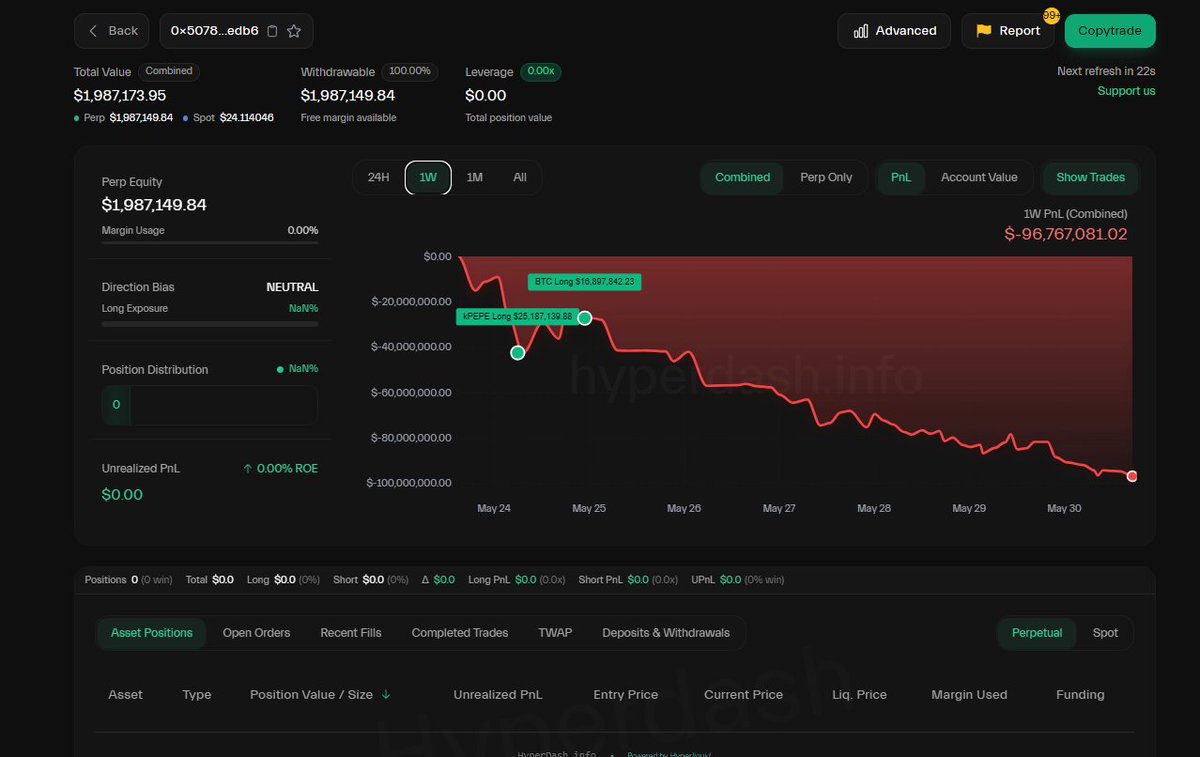1200x757 pixels.
Task: Click the kPEPE Long trade marker
Action: (517, 353)
